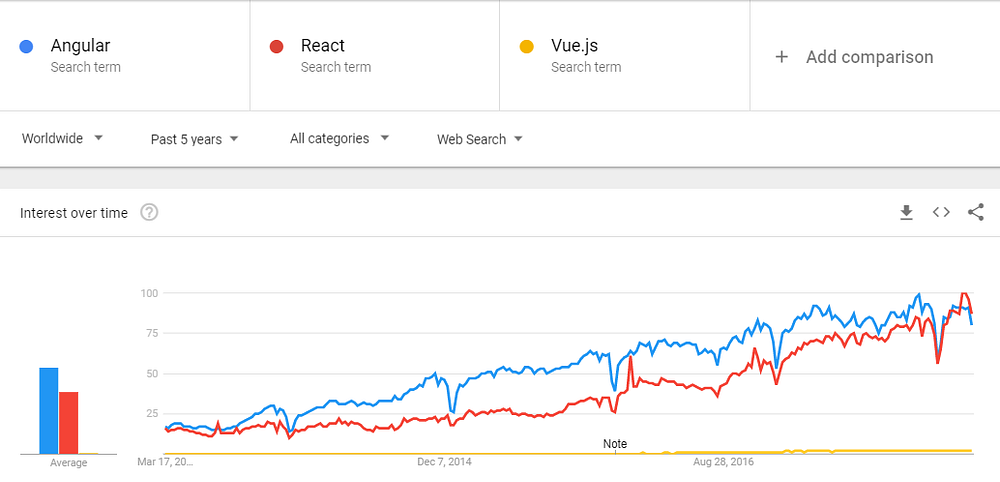Open the All categories dropdown
The image size is (1000, 482).
coord(339,139)
